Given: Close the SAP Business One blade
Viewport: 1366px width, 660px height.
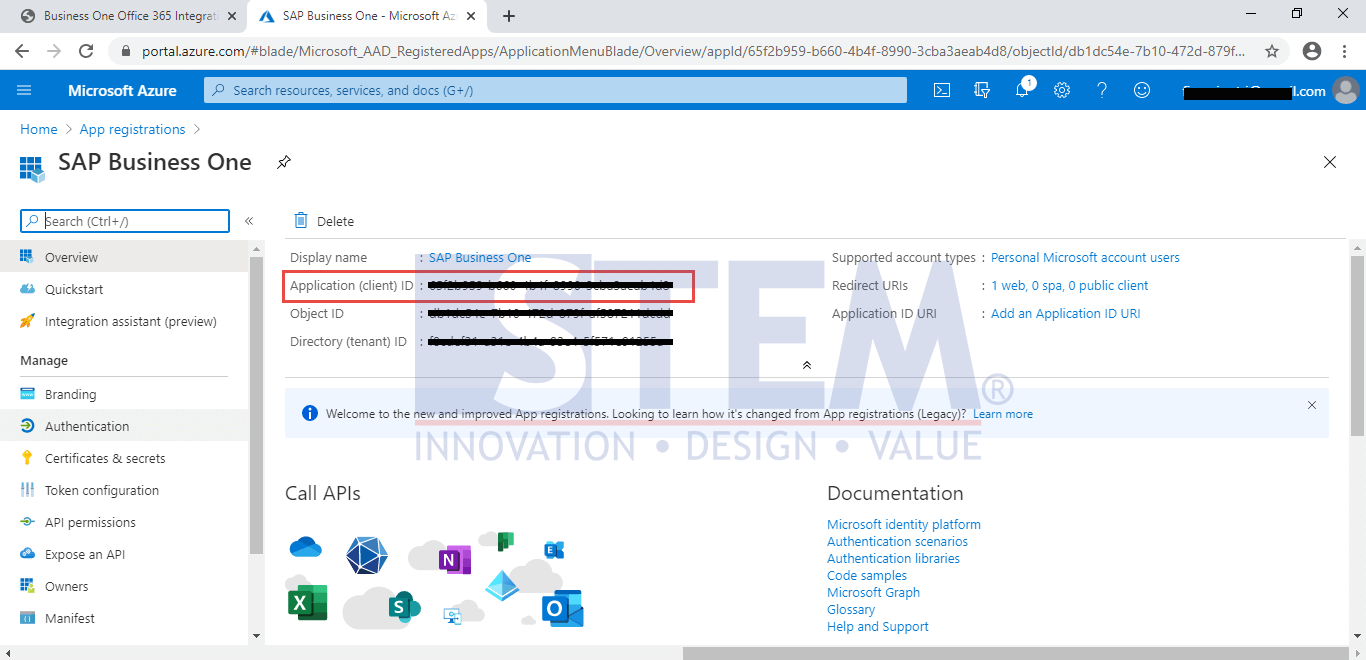Looking at the screenshot, I should pos(1330,162).
